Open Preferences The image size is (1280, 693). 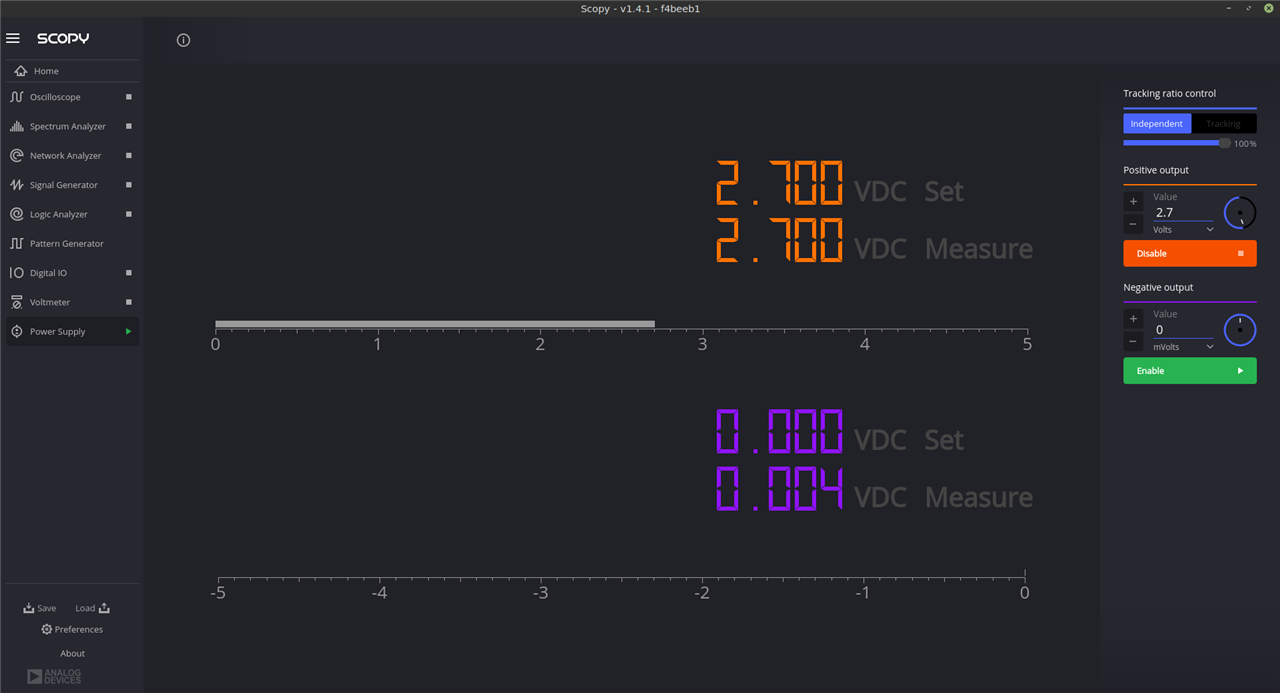click(x=72, y=629)
